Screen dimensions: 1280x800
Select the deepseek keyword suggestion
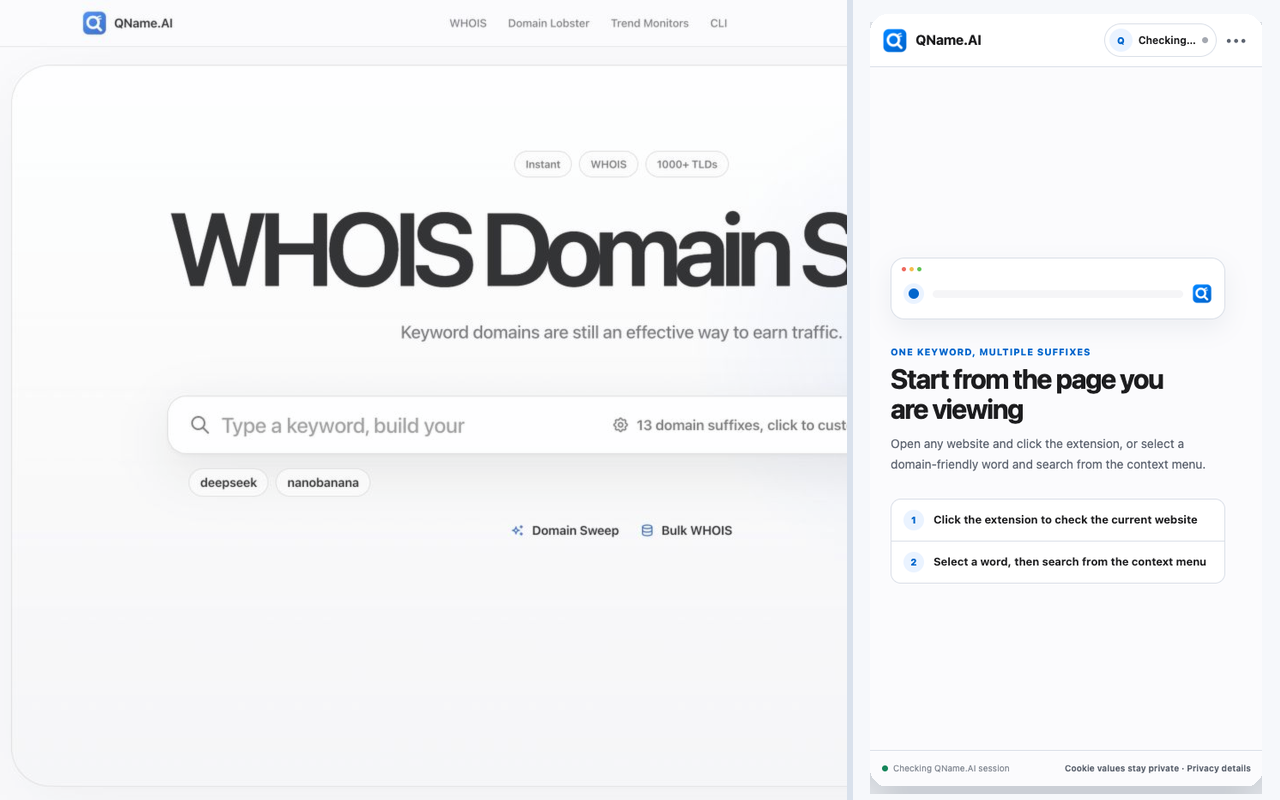click(x=228, y=483)
